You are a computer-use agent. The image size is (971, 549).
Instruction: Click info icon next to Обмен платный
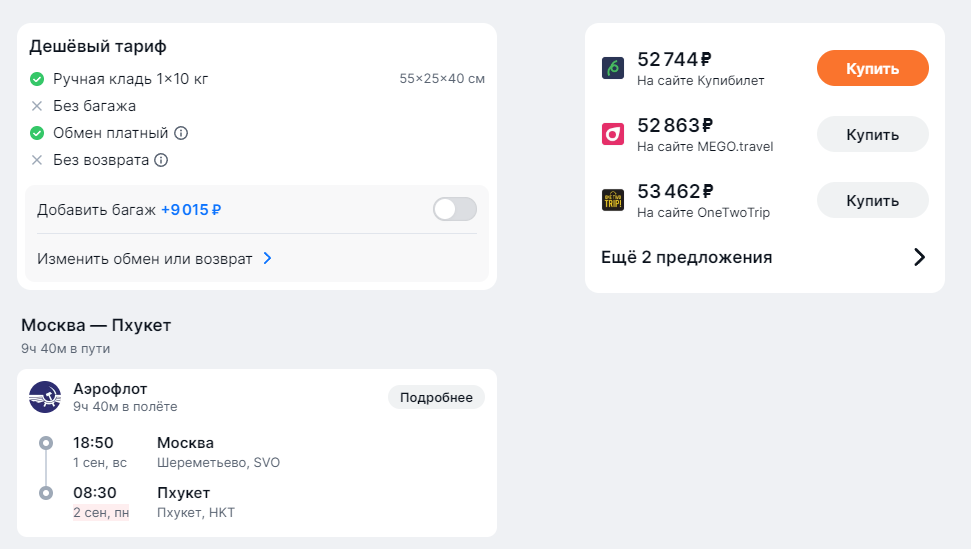pos(181,133)
